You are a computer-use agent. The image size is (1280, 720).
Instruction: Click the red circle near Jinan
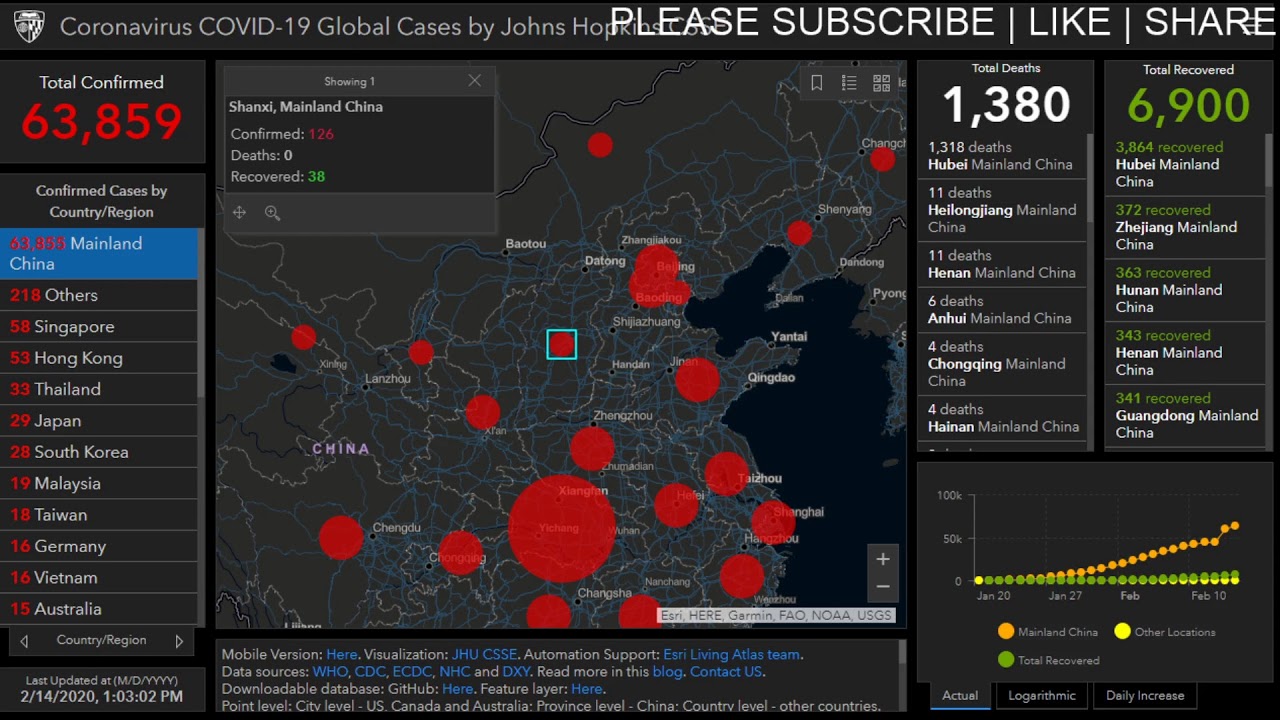click(697, 380)
